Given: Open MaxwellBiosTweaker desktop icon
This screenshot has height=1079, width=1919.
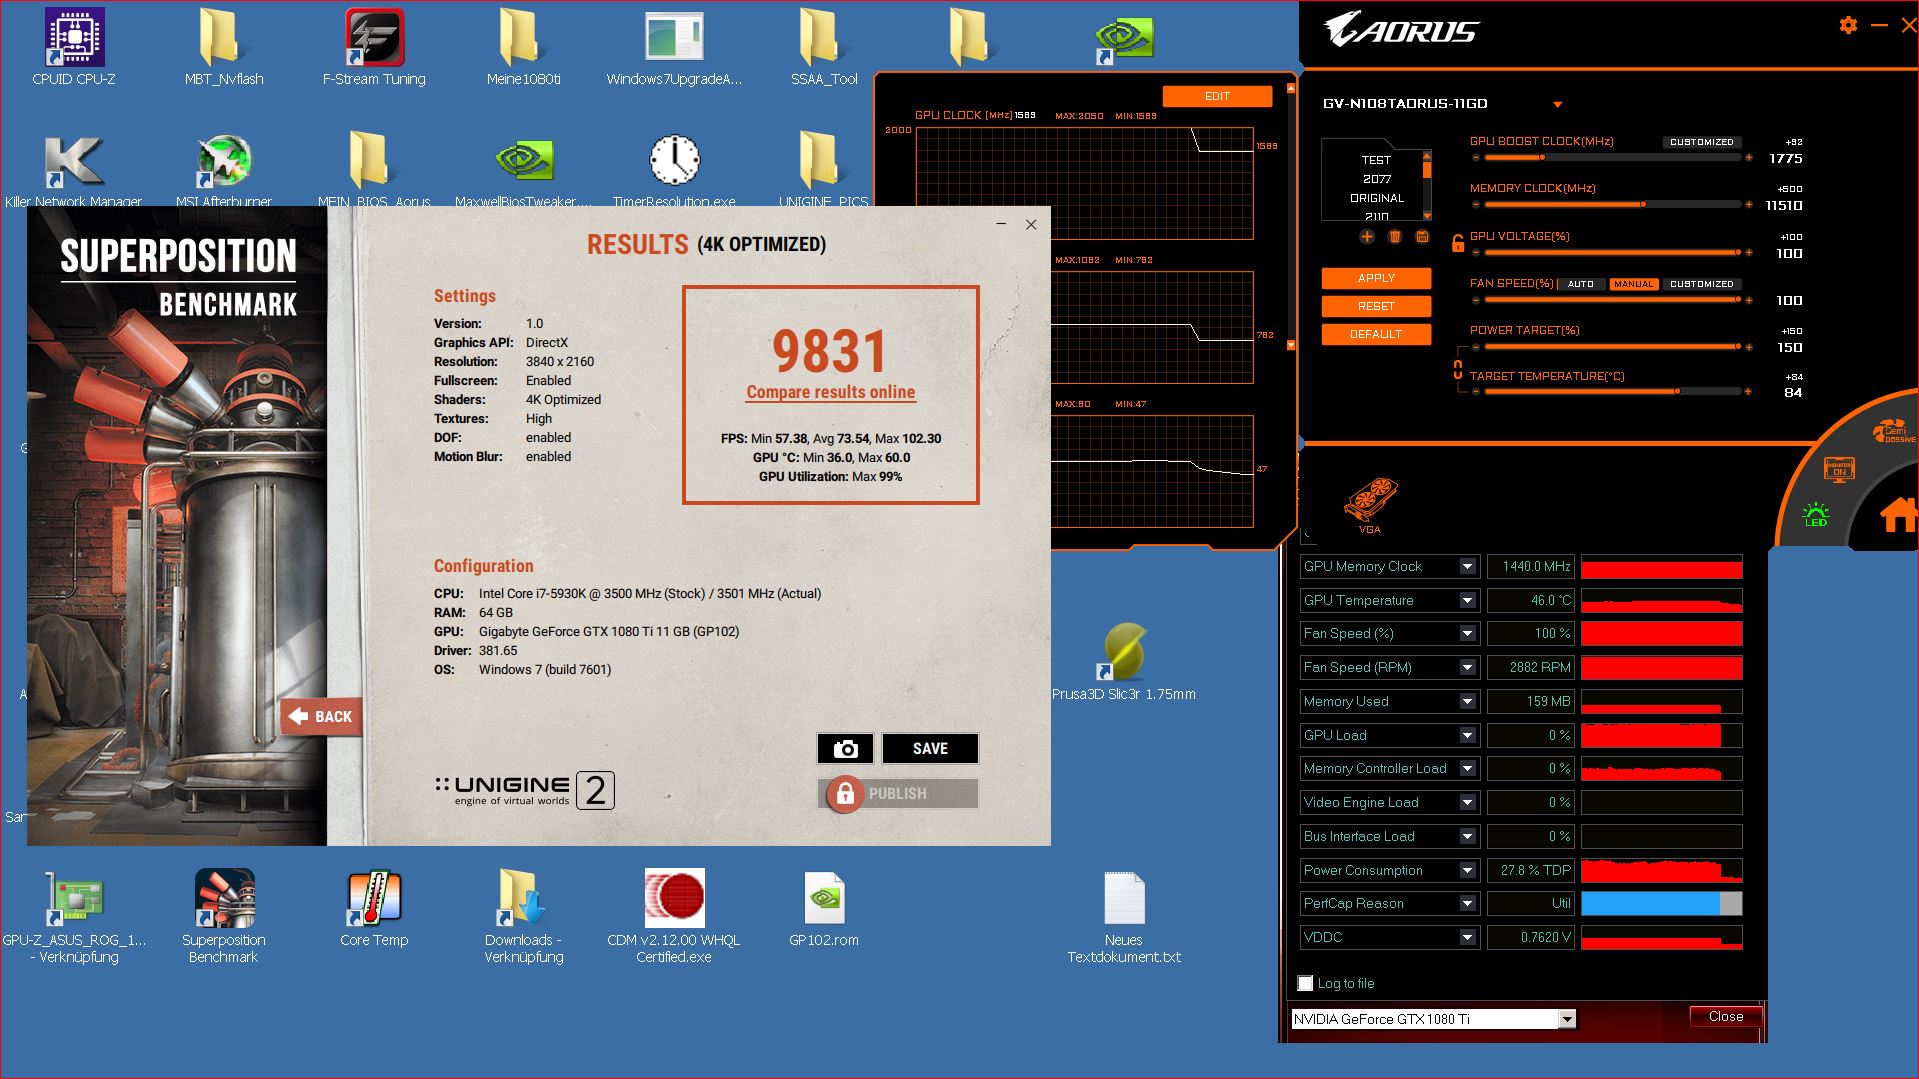Looking at the screenshot, I should [524, 170].
